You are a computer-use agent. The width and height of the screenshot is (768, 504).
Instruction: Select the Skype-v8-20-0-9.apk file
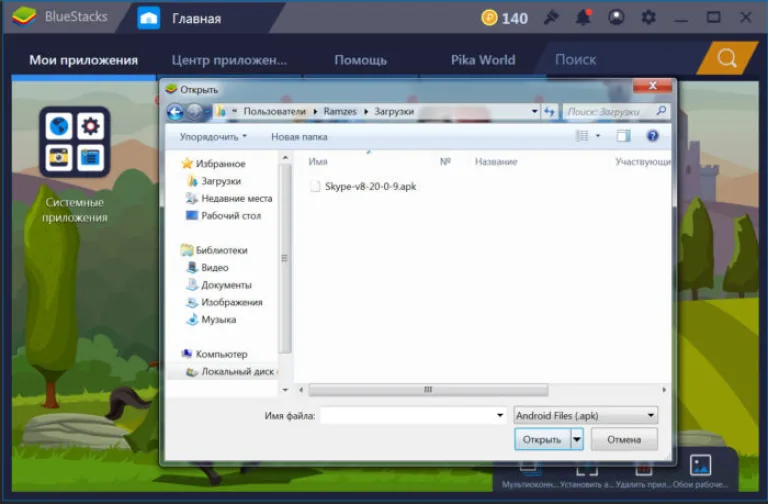363,186
